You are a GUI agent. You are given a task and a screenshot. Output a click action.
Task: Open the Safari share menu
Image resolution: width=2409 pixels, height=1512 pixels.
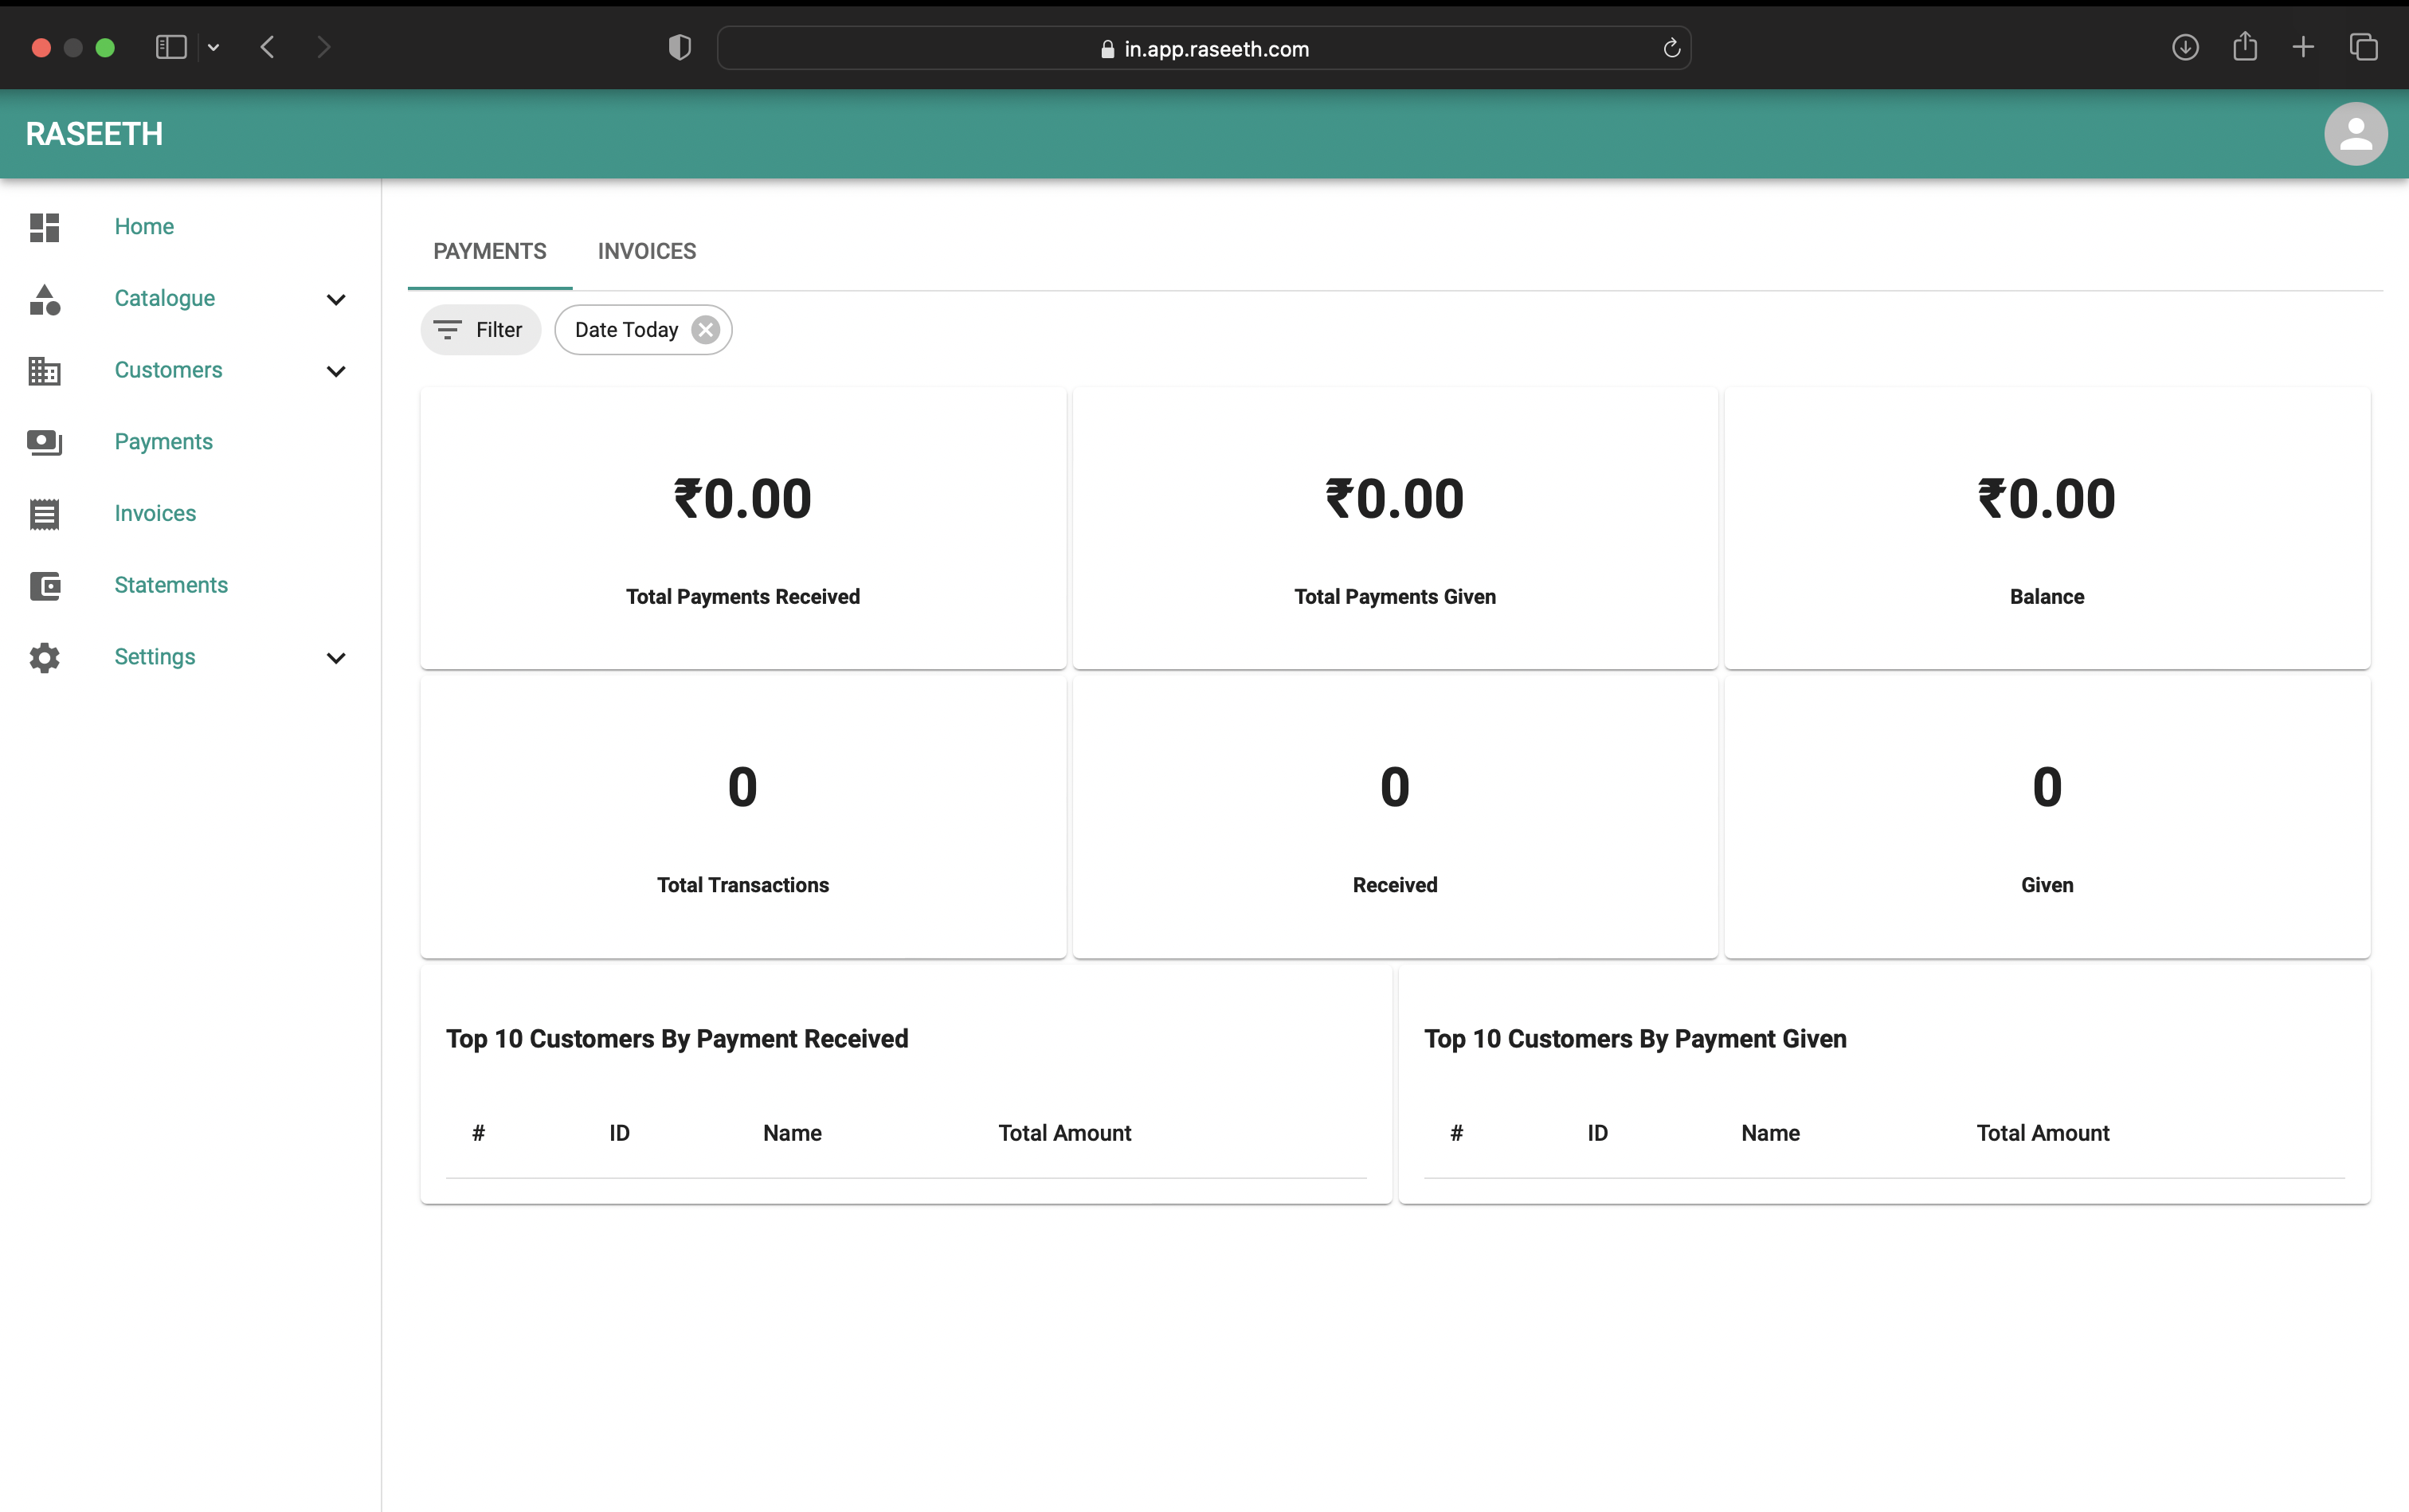[x=2245, y=46]
